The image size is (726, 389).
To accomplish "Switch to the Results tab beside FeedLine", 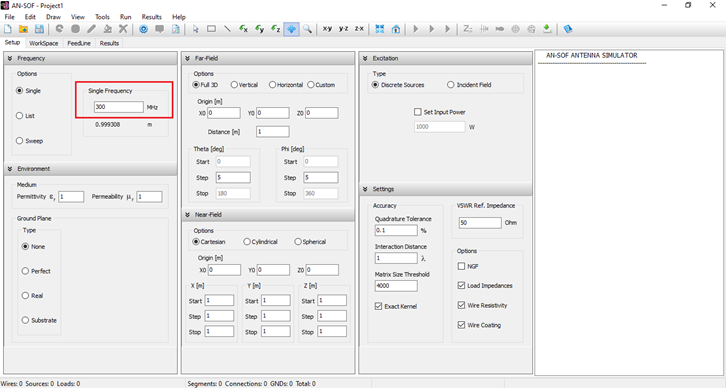I will 109,43.
